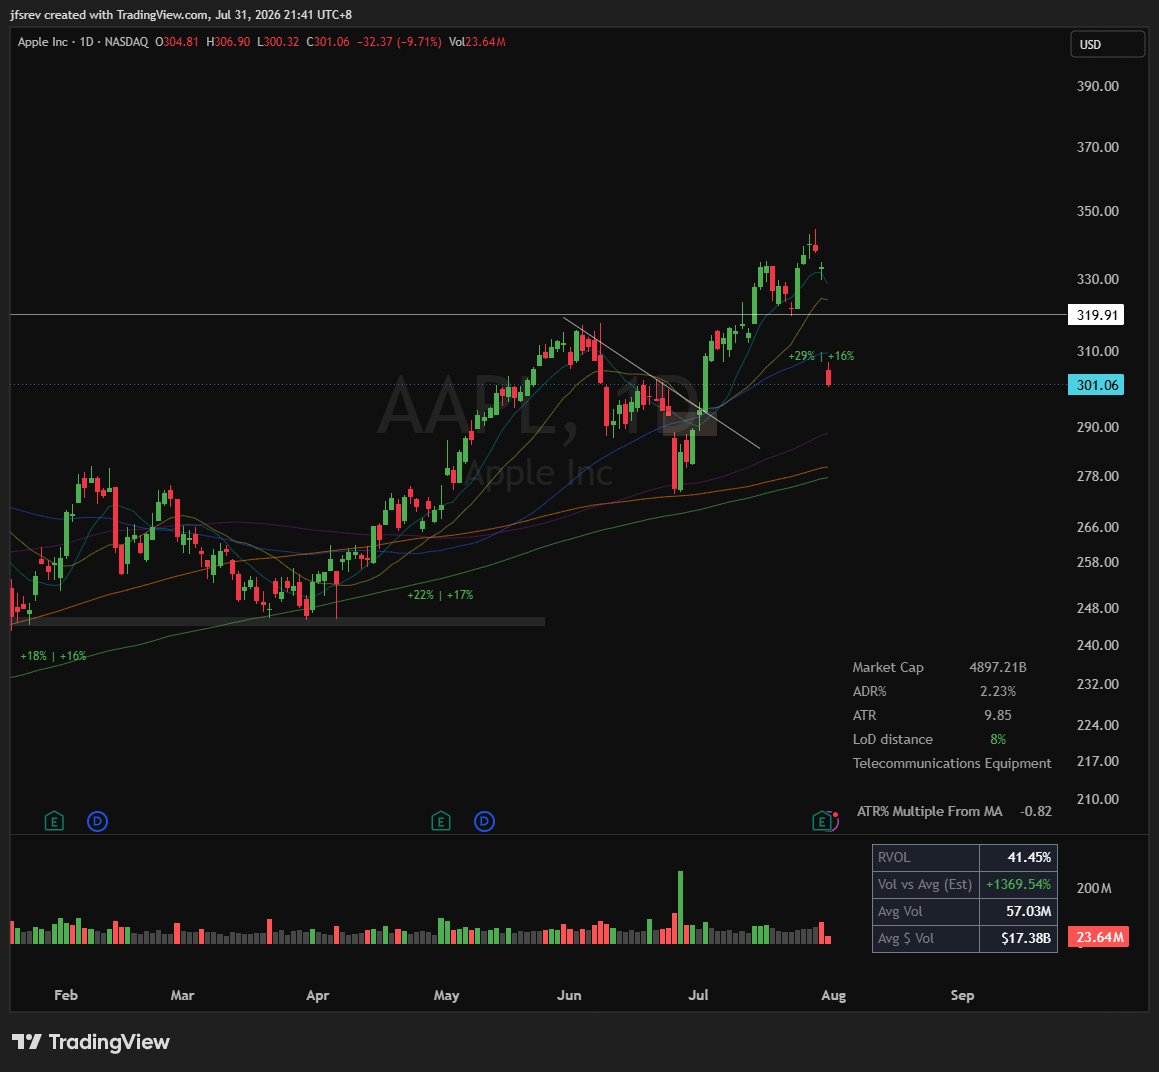Click the 350.00 price axis label
This screenshot has width=1159, height=1072.
click(x=1098, y=211)
